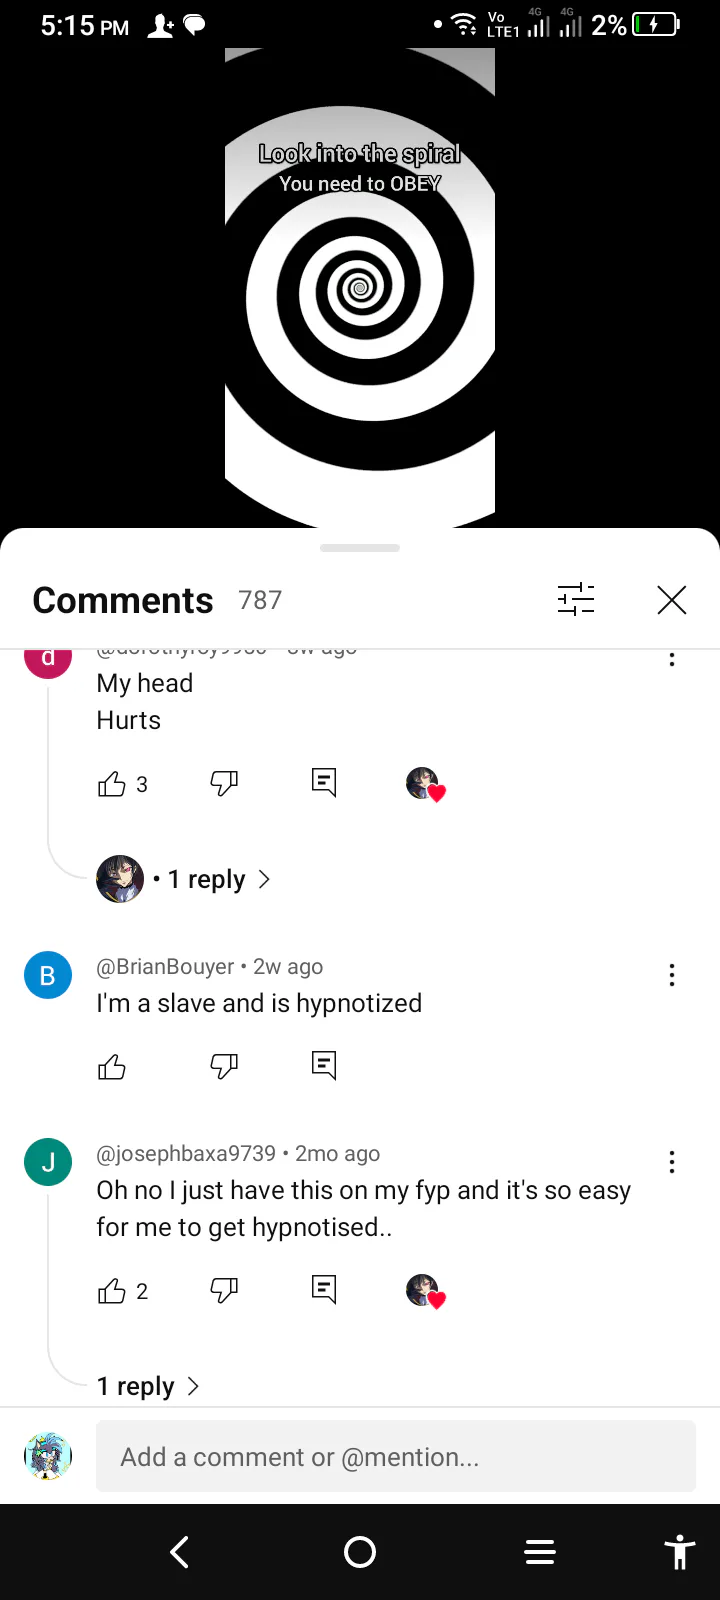The width and height of the screenshot is (720, 1600).
Task: Dislike the "My head Hurts" comment
Action: 224,783
